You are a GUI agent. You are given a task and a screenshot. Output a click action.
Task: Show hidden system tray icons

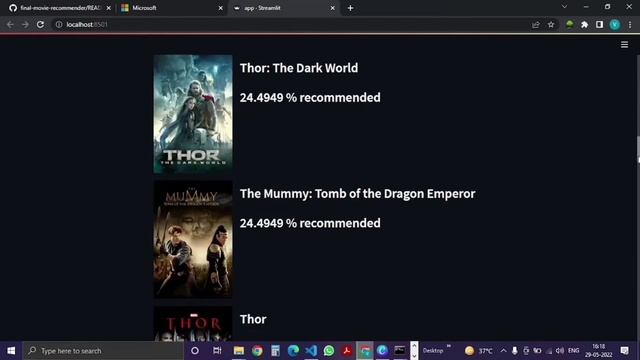503,351
